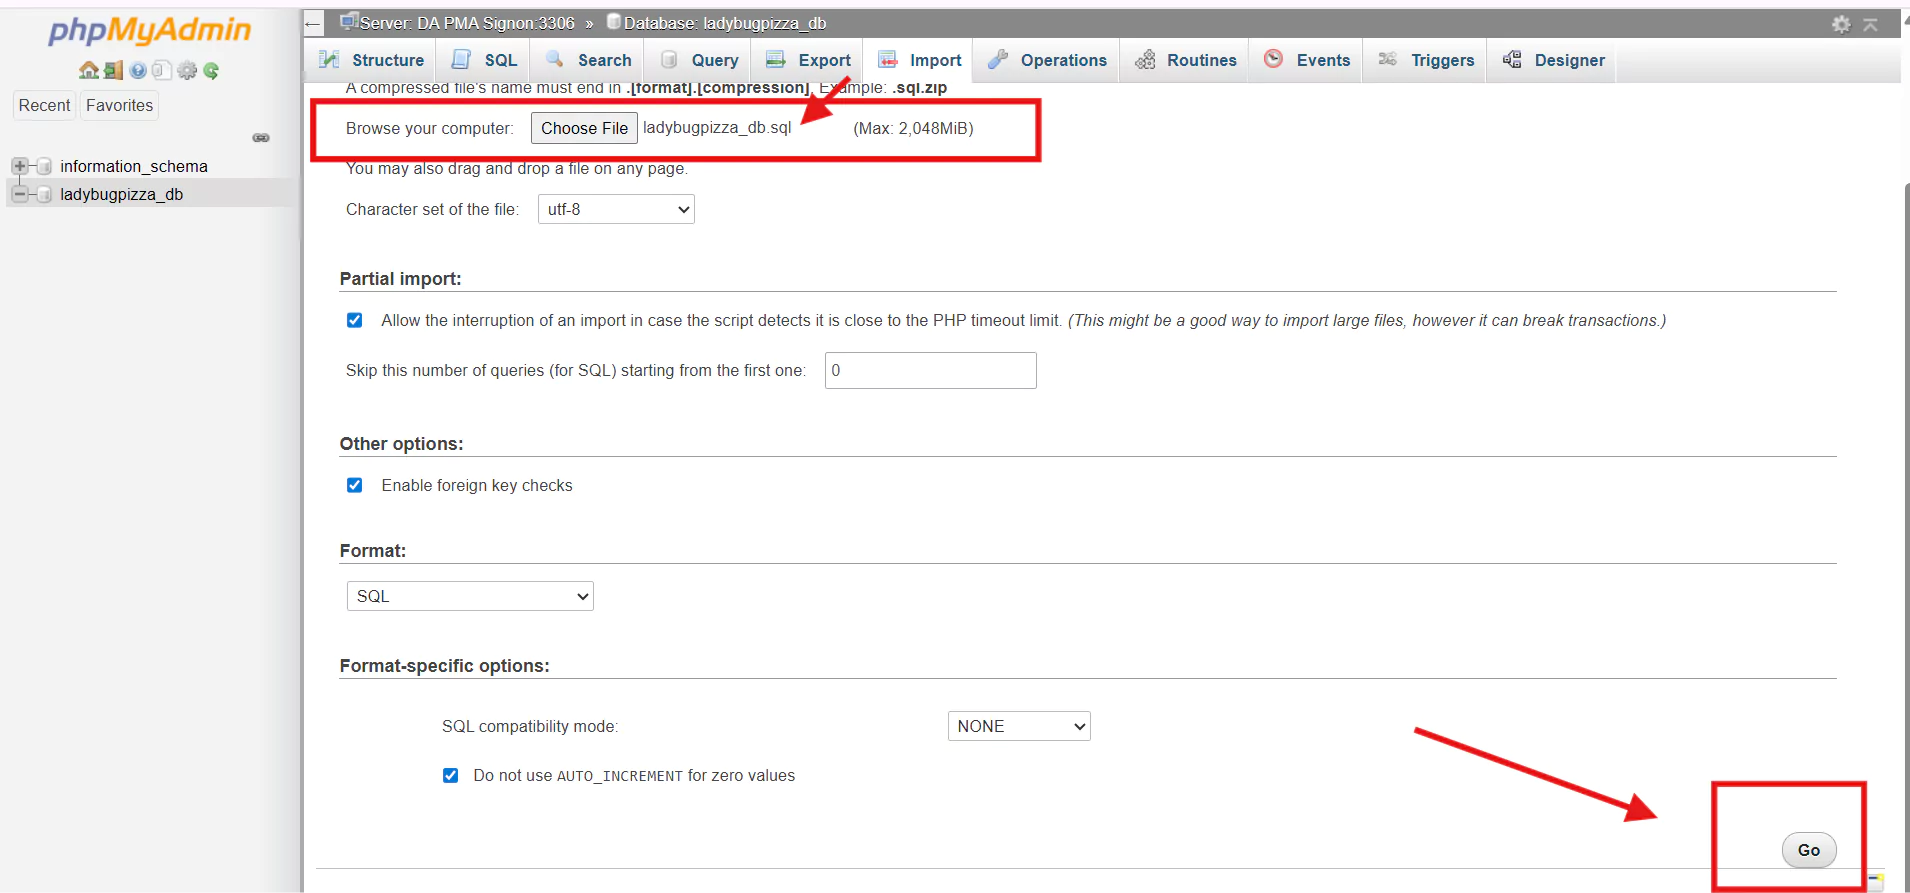The width and height of the screenshot is (1910, 893).
Task: Open the character set utf-8 dropdown
Action: click(x=616, y=209)
